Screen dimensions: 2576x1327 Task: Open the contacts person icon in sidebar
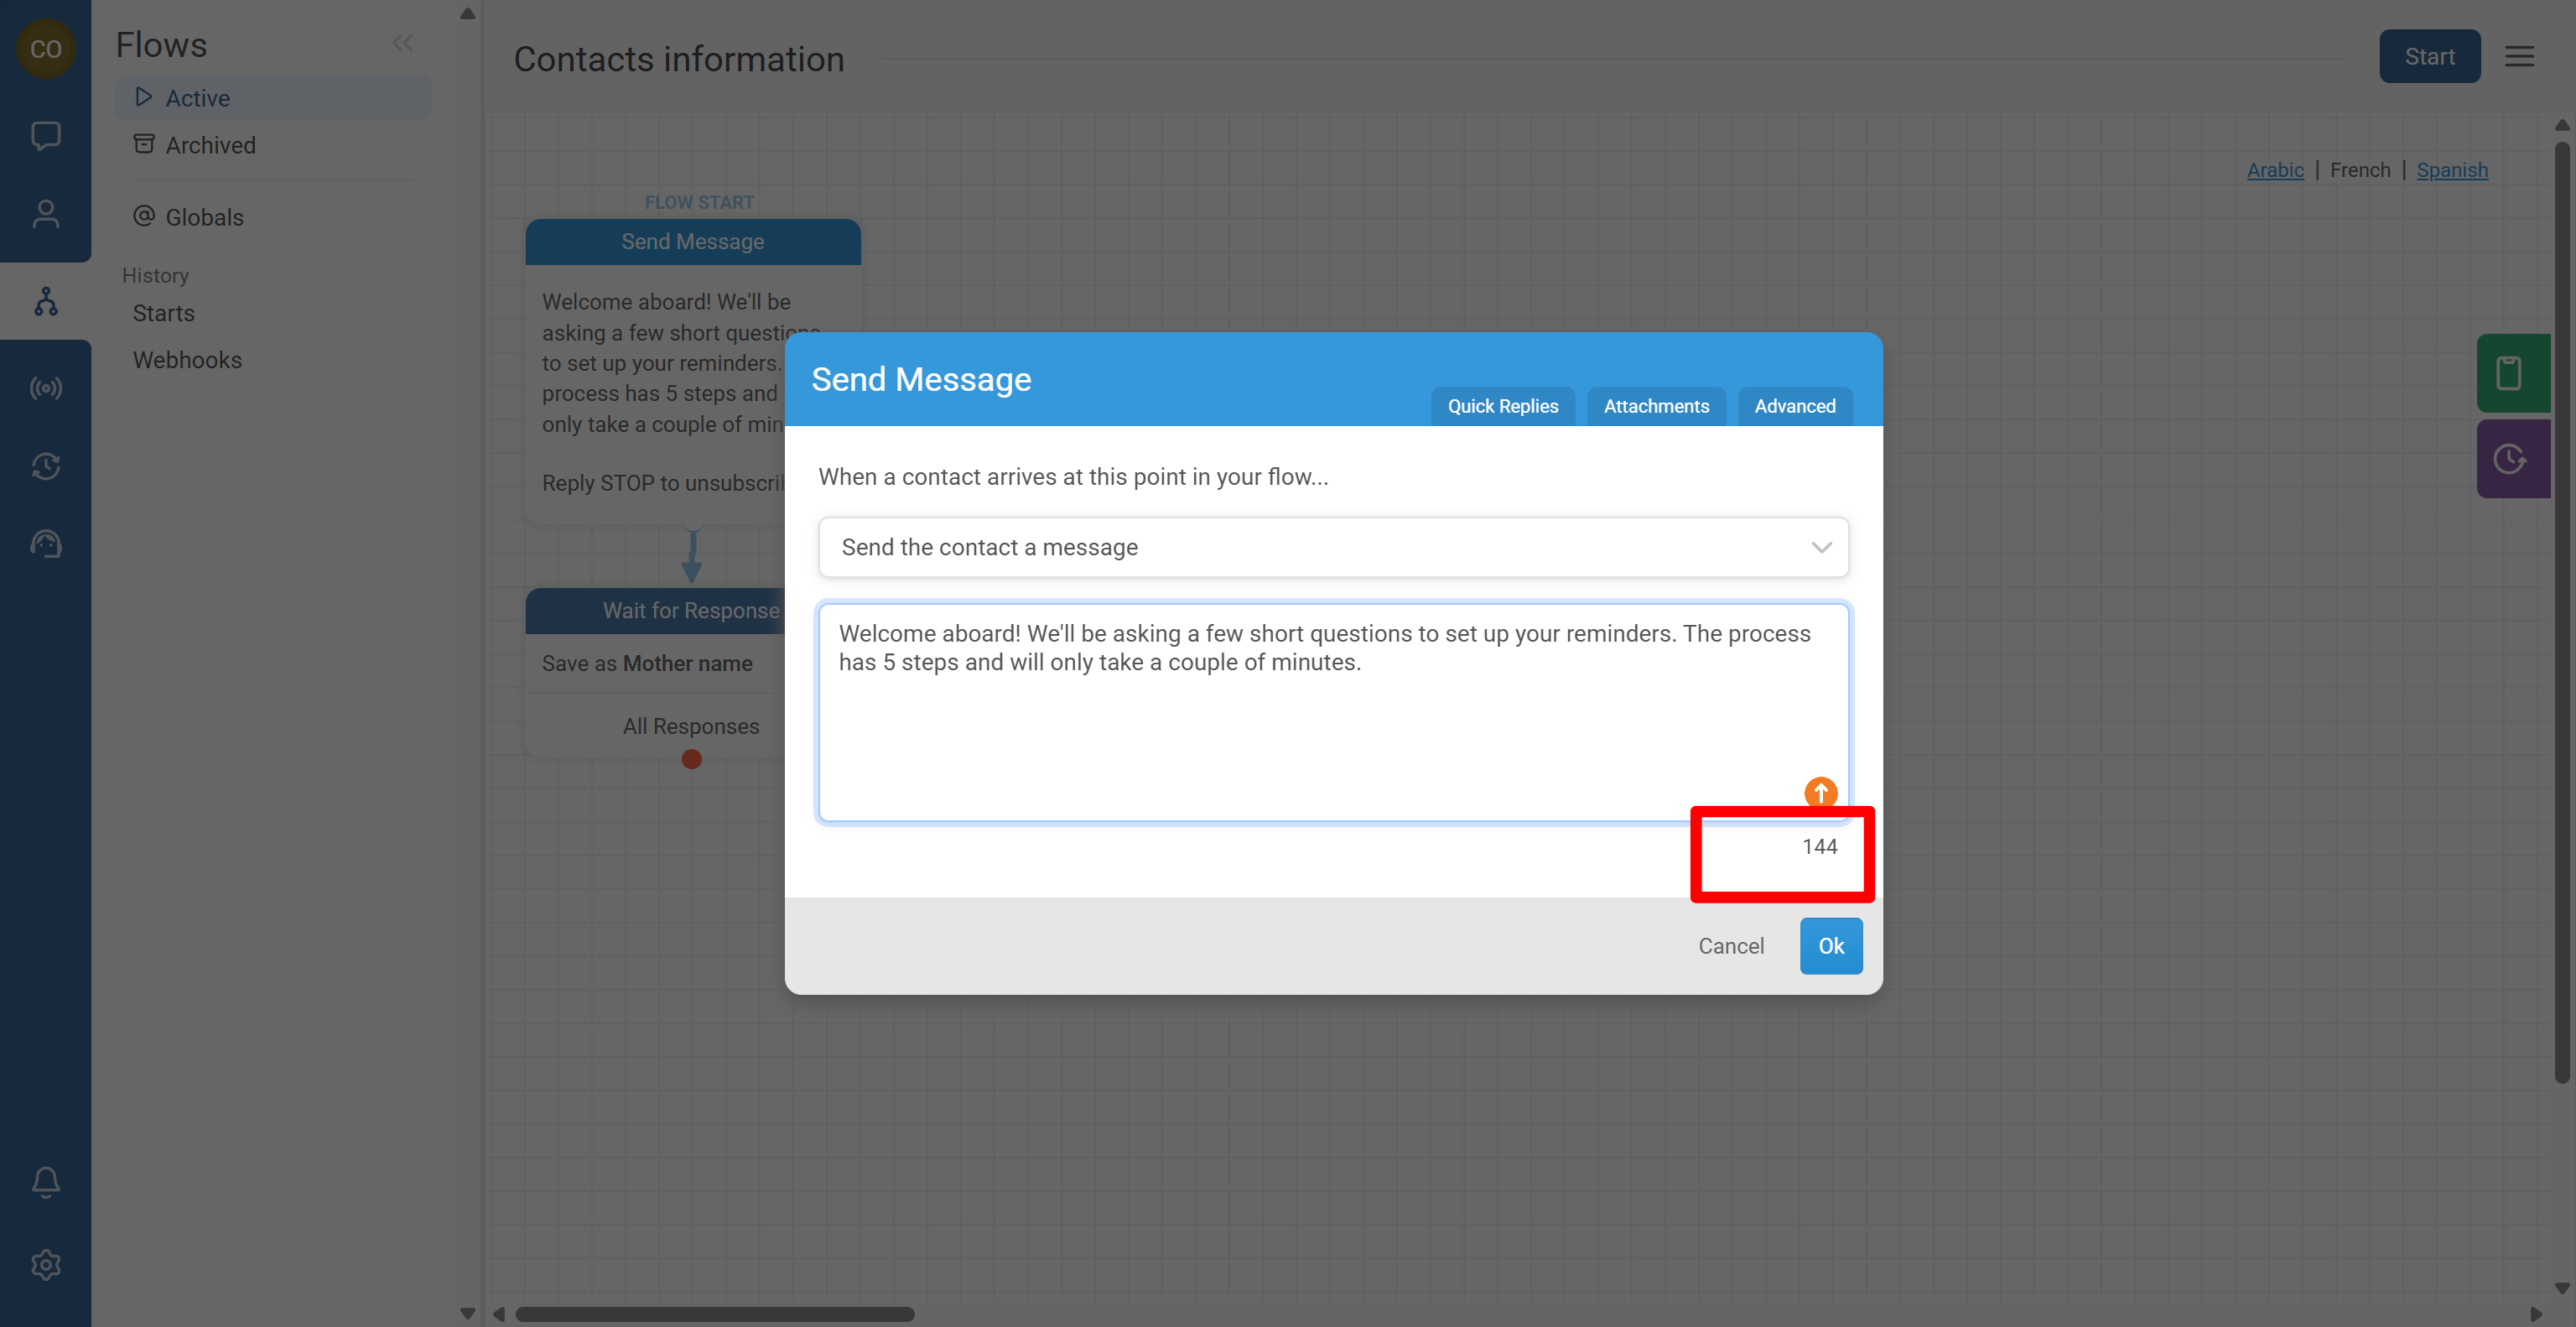(45, 213)
